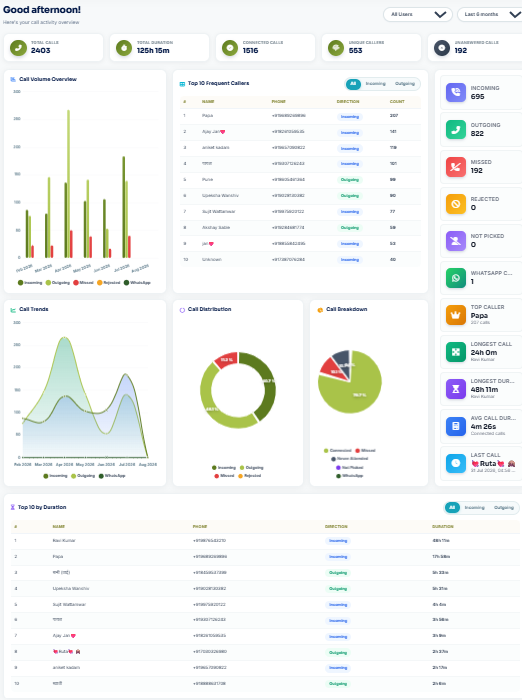The width and height of the screenshot is (522, 700).
Task: Click the Call Volume Overview chart icon
Action: (13, 79)
